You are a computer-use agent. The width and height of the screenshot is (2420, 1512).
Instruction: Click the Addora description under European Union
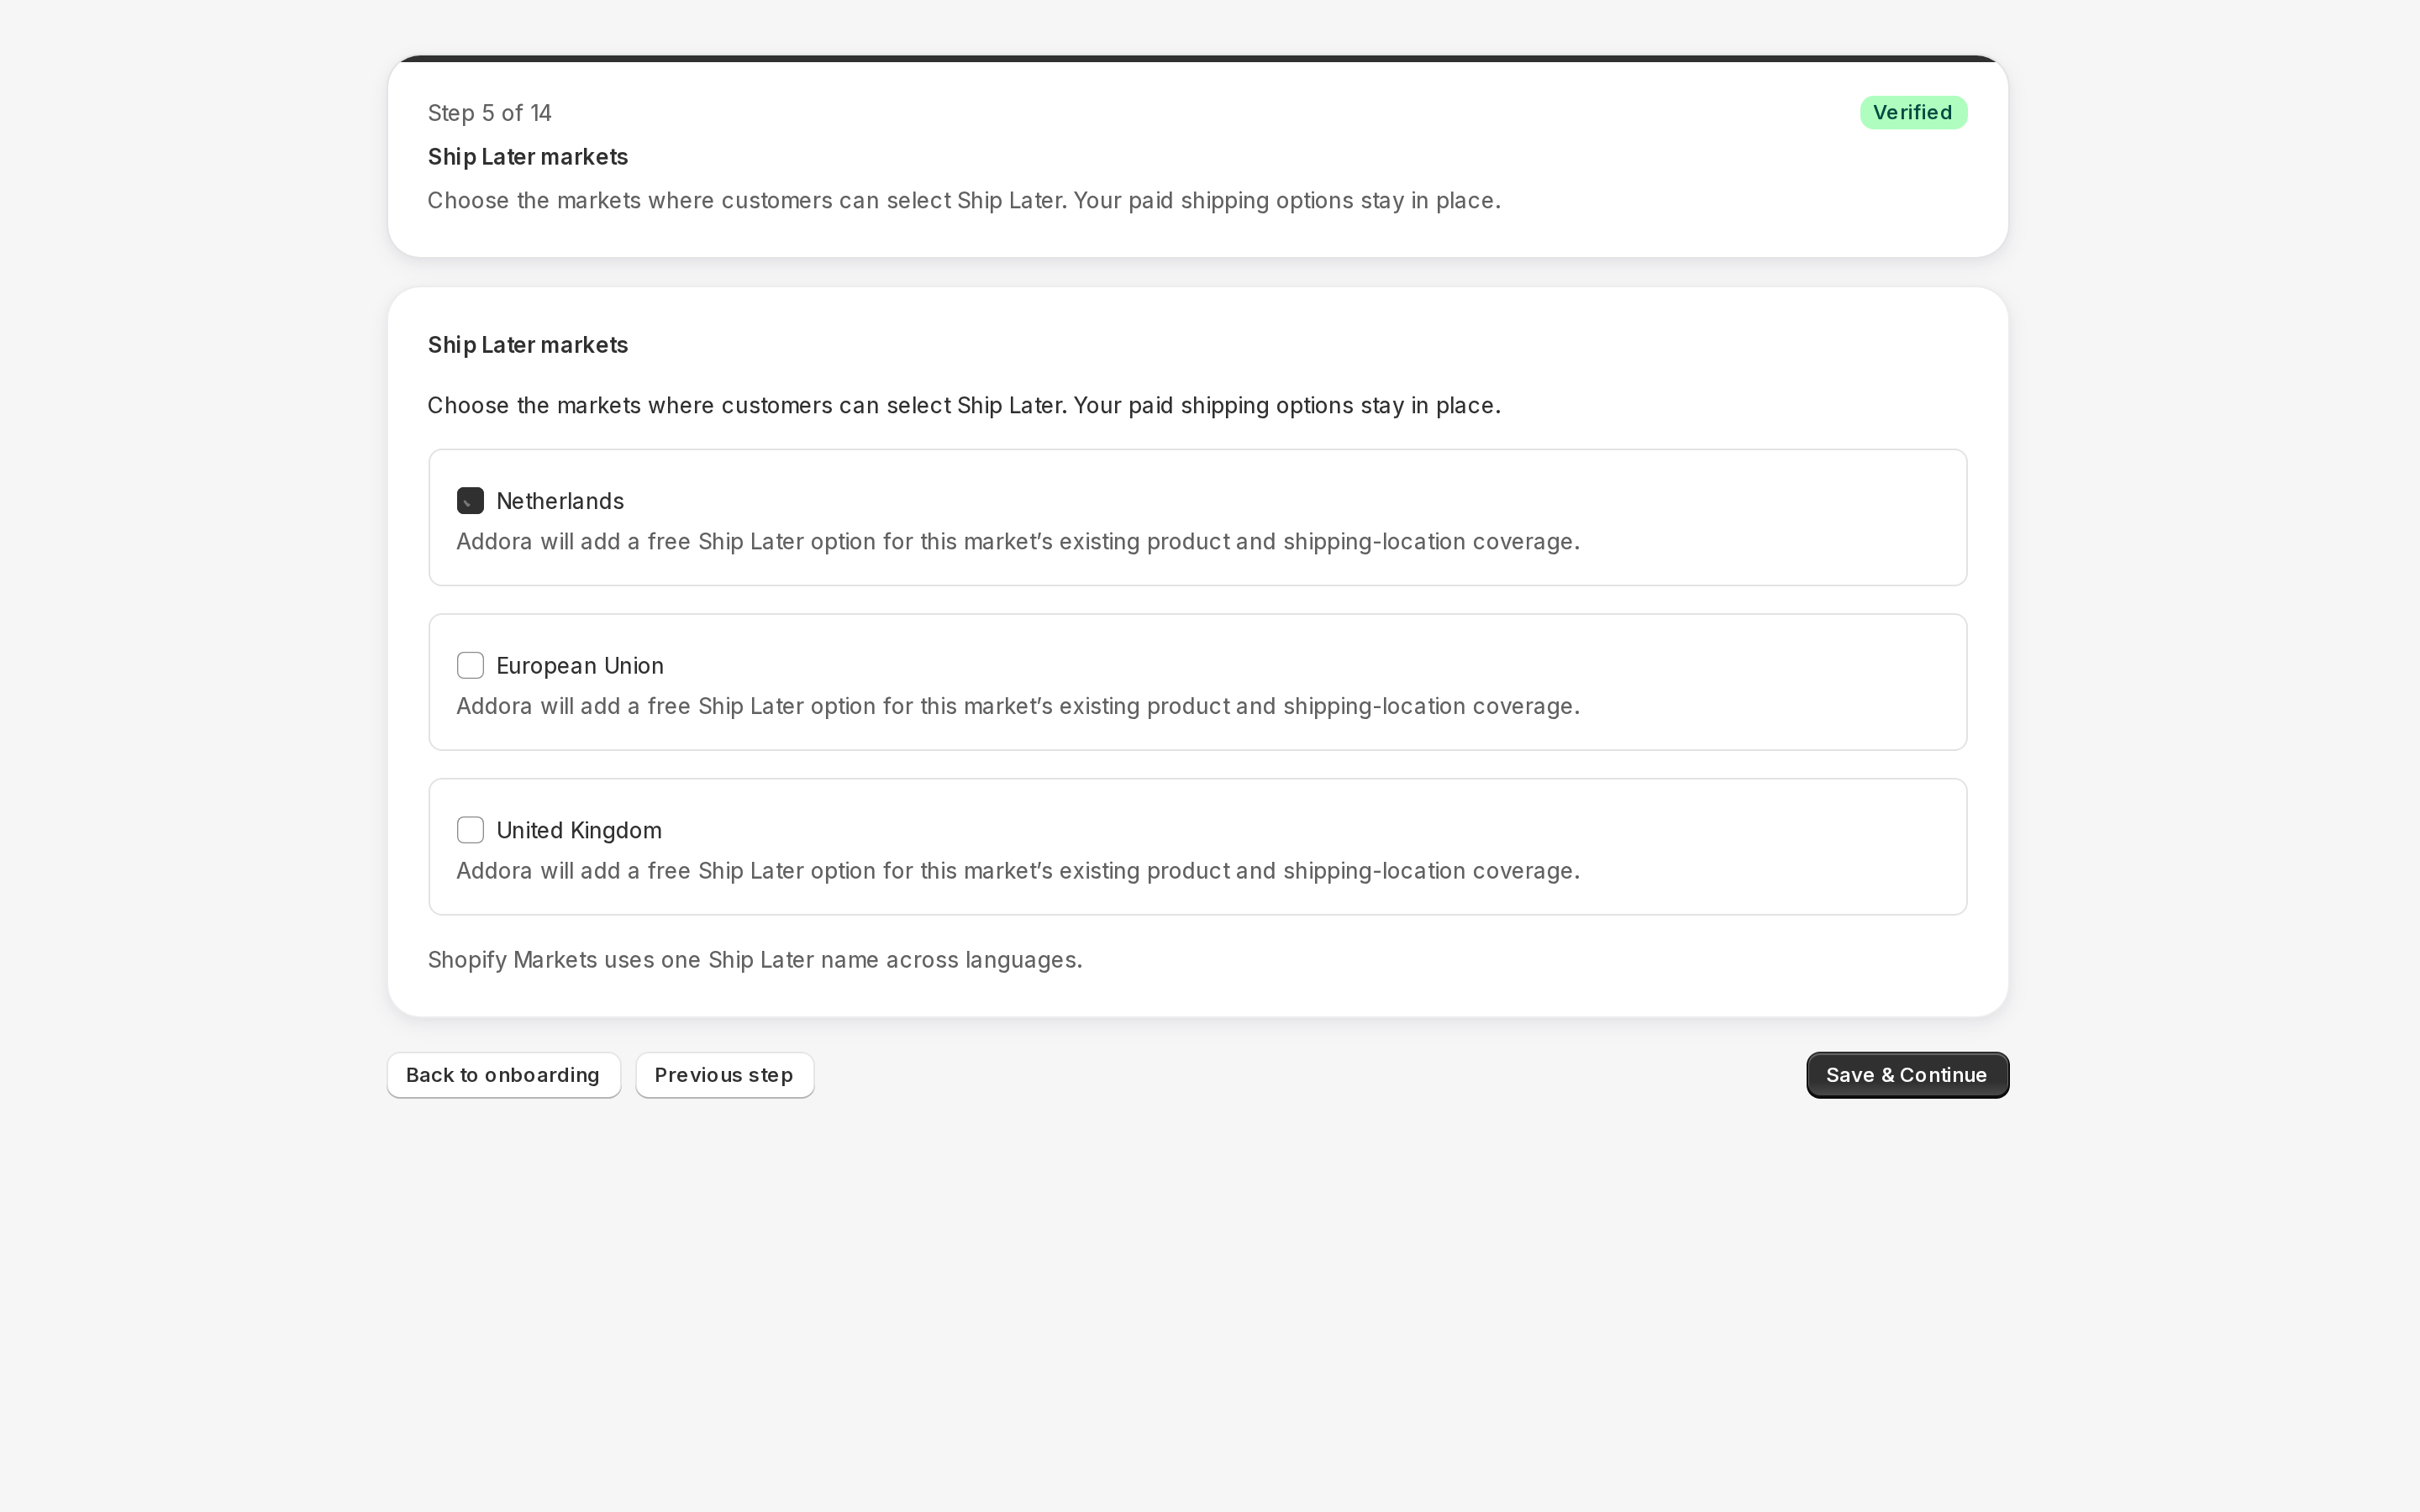click(x=1018, y=707)
